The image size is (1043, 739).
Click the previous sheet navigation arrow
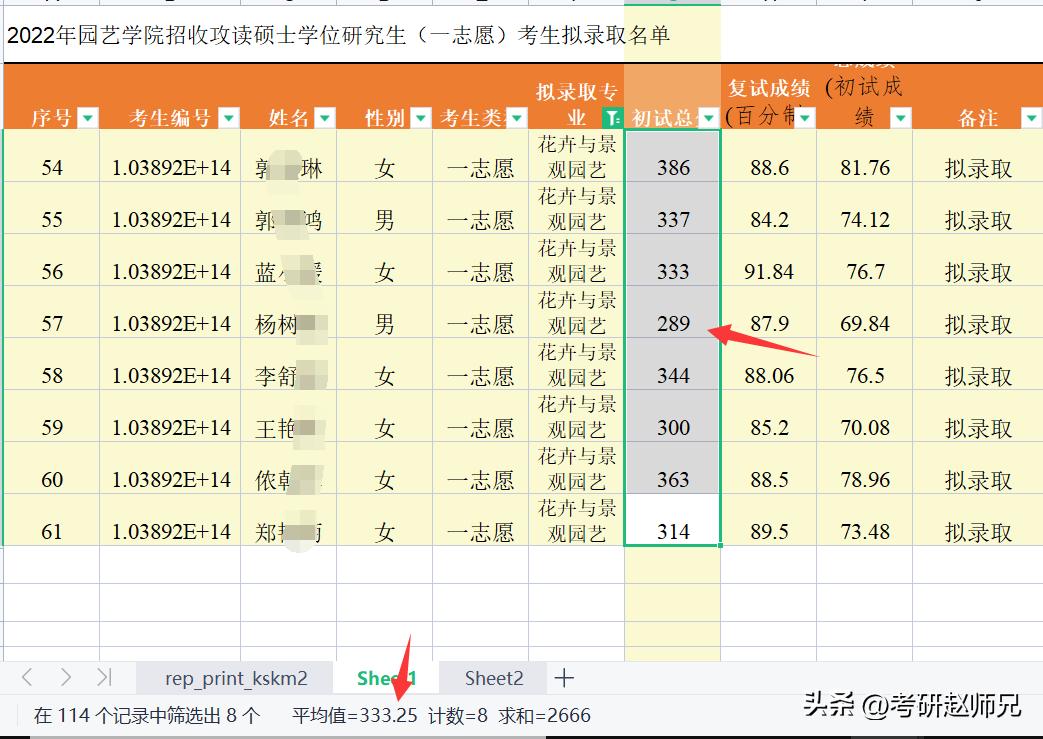point(29,678)
